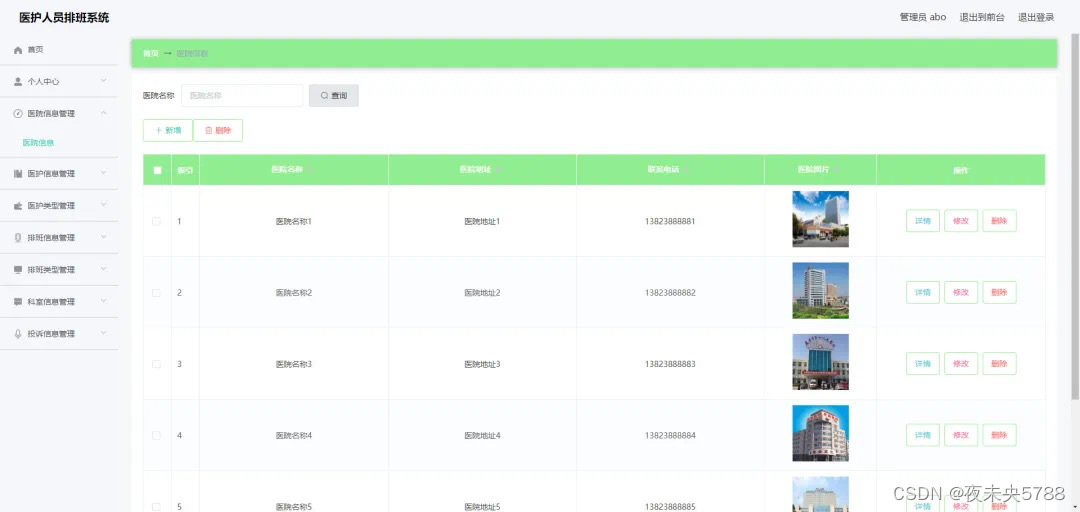The image size is (1080, 512).
Task: Click the home icon beside 首页
Action: click(x=19, y=50)
